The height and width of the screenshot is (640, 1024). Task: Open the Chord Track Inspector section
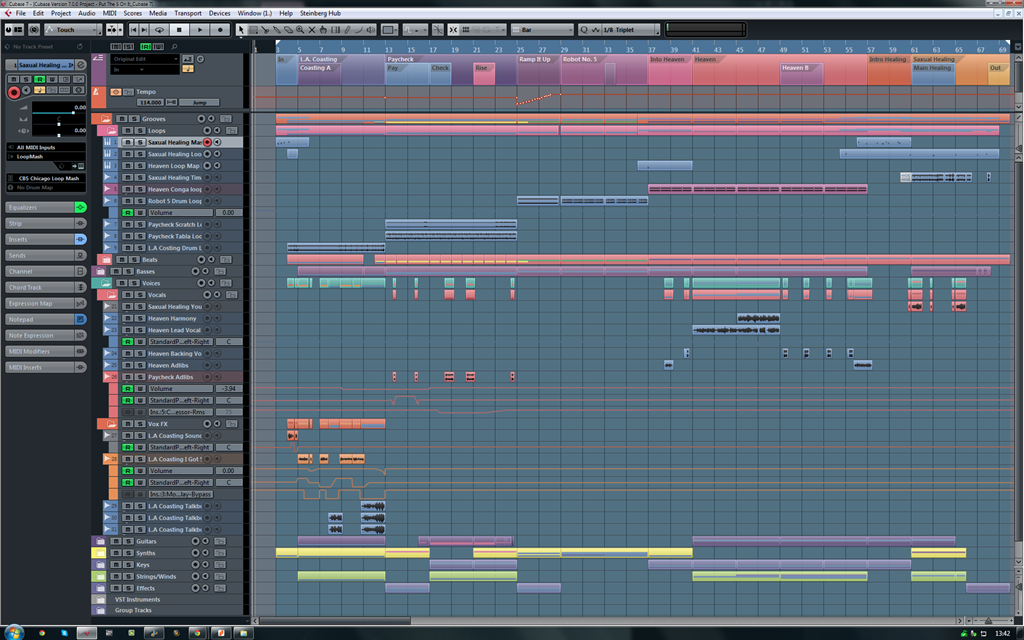[46, 287]
